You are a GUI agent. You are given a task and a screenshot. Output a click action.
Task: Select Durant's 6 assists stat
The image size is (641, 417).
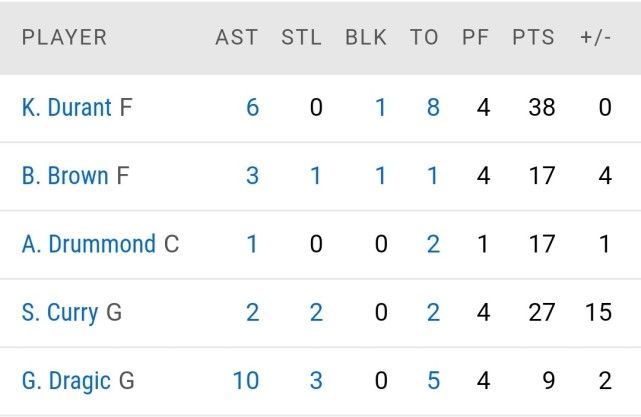coord(252,108)
